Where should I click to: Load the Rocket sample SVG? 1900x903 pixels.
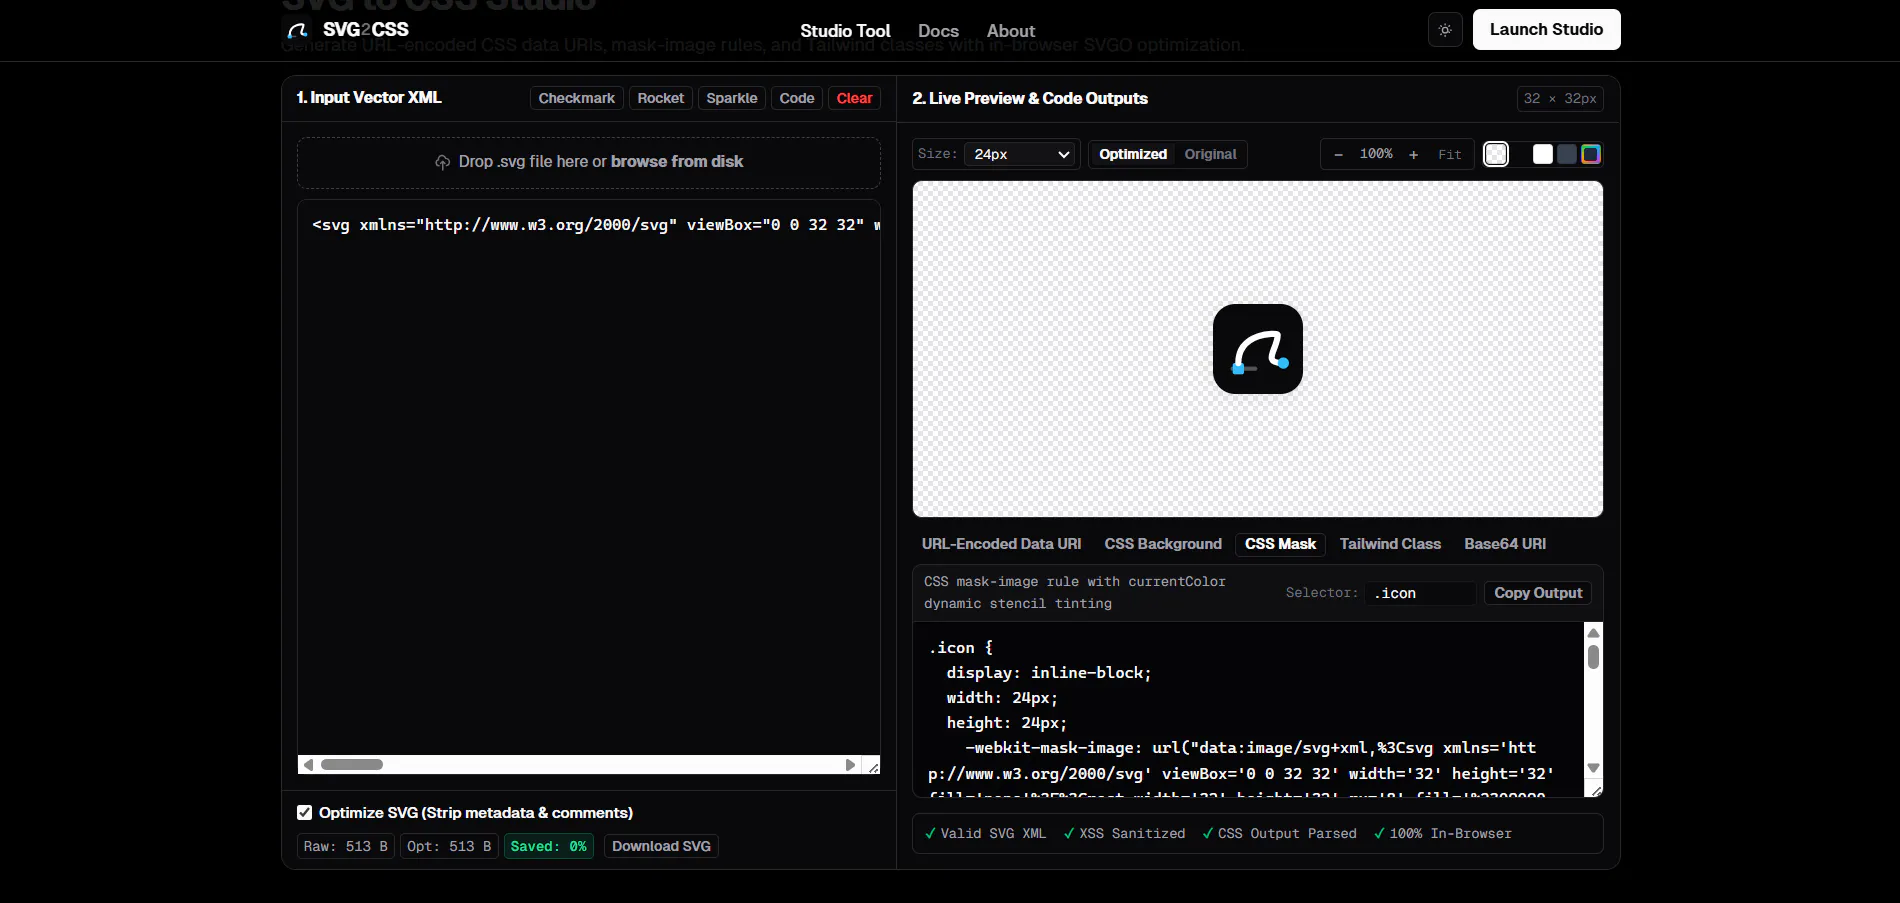tap(661, 98)
